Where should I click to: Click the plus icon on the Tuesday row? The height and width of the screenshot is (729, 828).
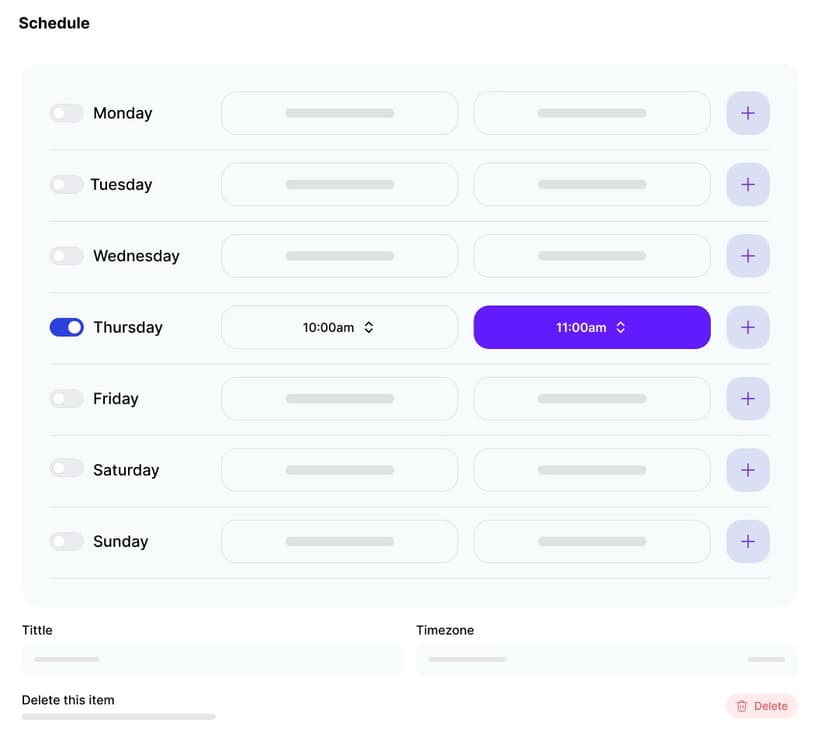[x=747, y=184]
